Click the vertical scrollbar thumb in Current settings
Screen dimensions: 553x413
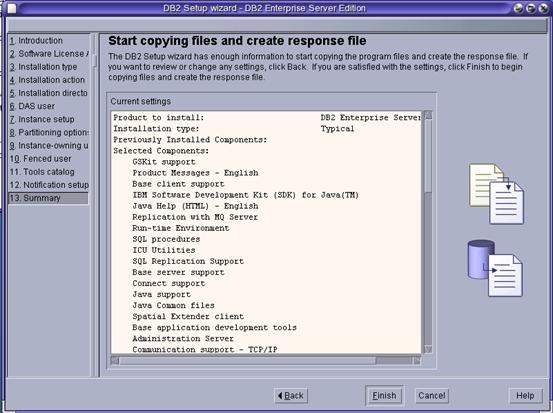tap(428, 156)
